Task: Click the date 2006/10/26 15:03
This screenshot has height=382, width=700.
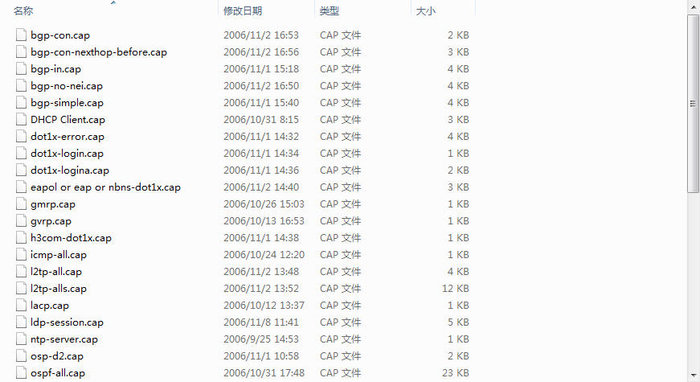Action: [x=264, y=204]
